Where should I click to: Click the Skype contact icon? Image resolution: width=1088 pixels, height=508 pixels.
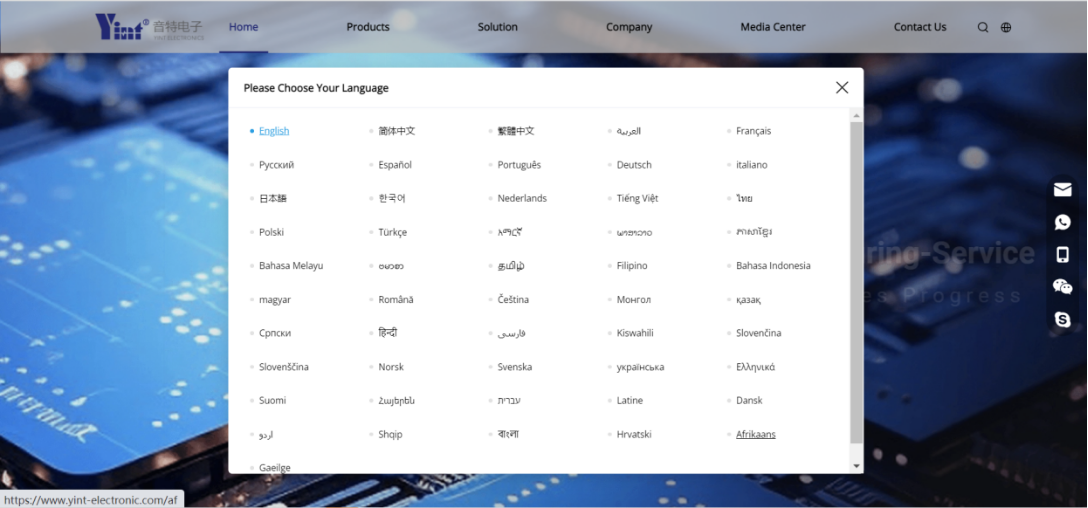1062,320
